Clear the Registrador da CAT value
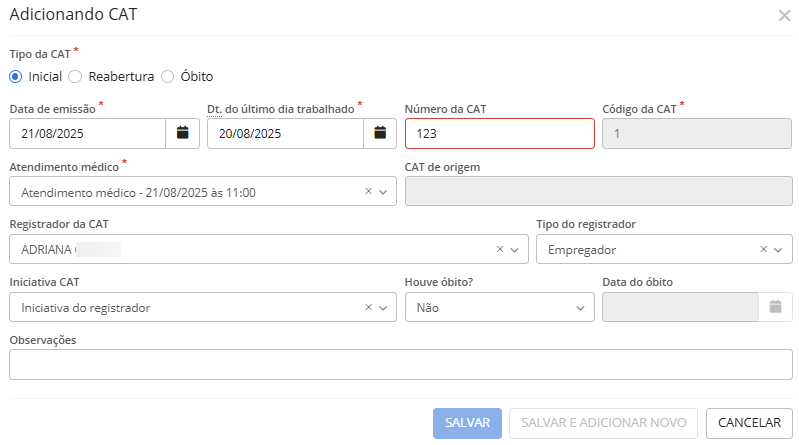Screen dimensions: 799x445 [500, 249]
